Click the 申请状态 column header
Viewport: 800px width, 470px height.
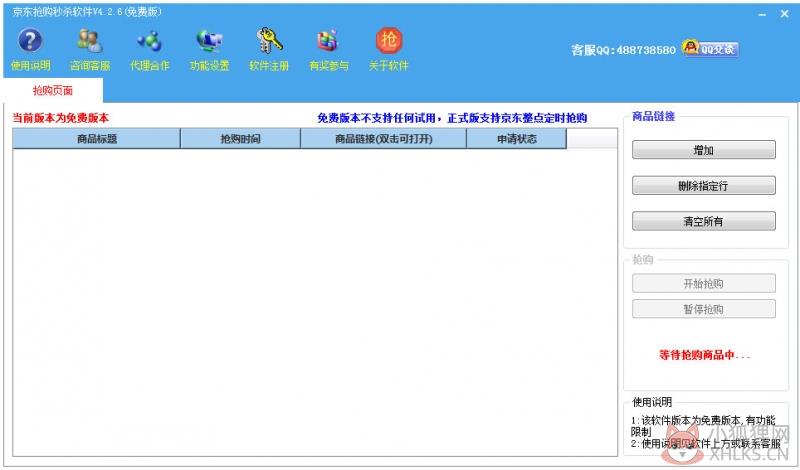516,139
